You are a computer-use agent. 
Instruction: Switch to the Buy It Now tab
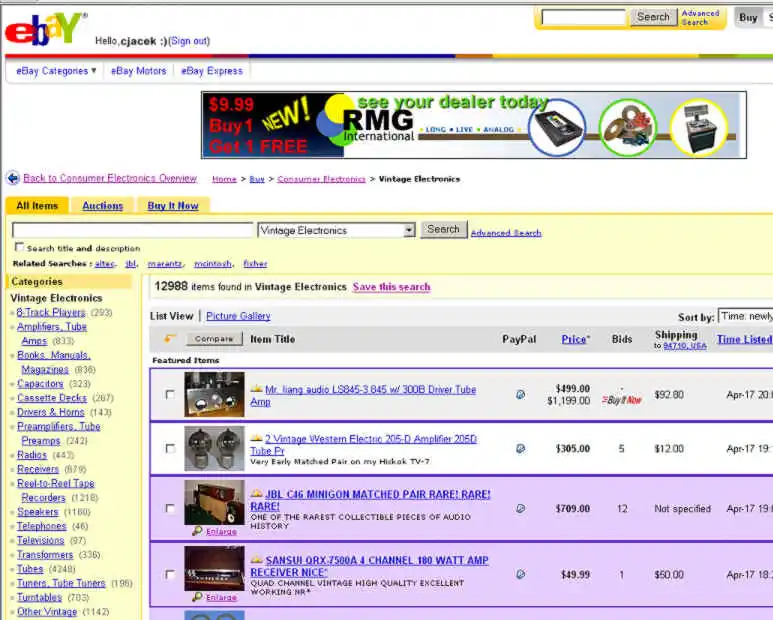(173, 206)
